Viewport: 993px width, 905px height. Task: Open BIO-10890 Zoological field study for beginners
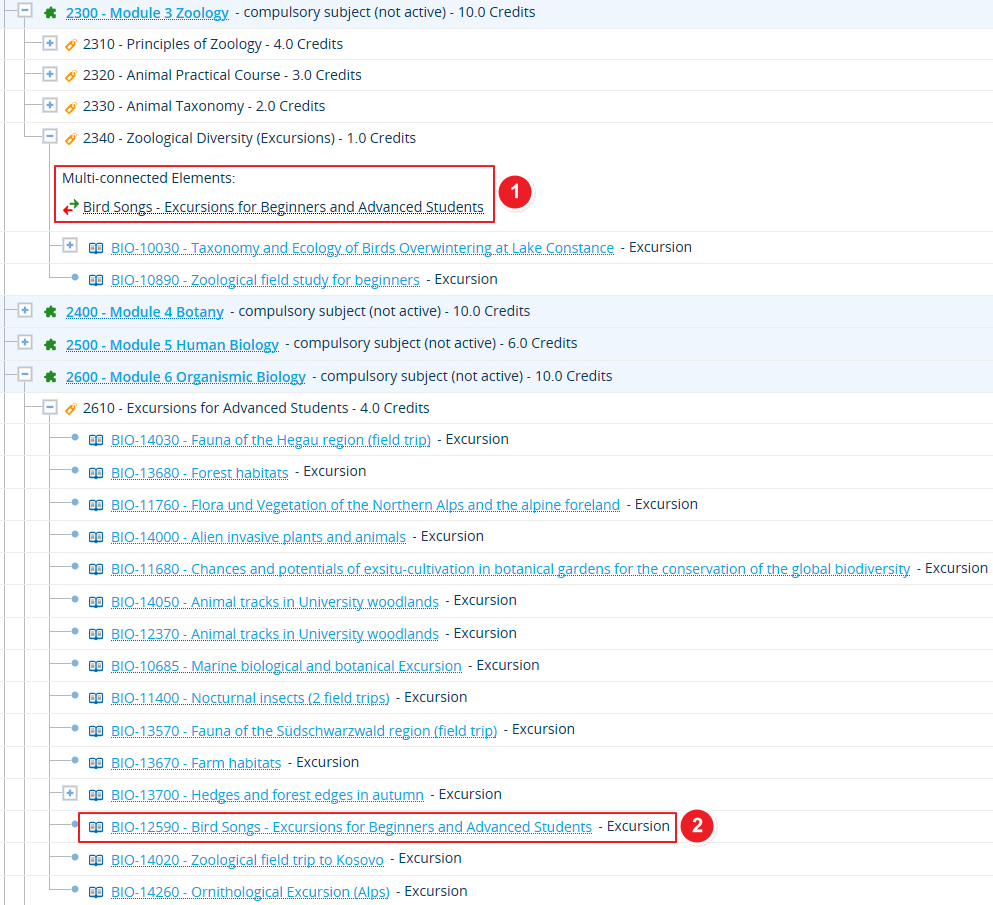point(265,280)
